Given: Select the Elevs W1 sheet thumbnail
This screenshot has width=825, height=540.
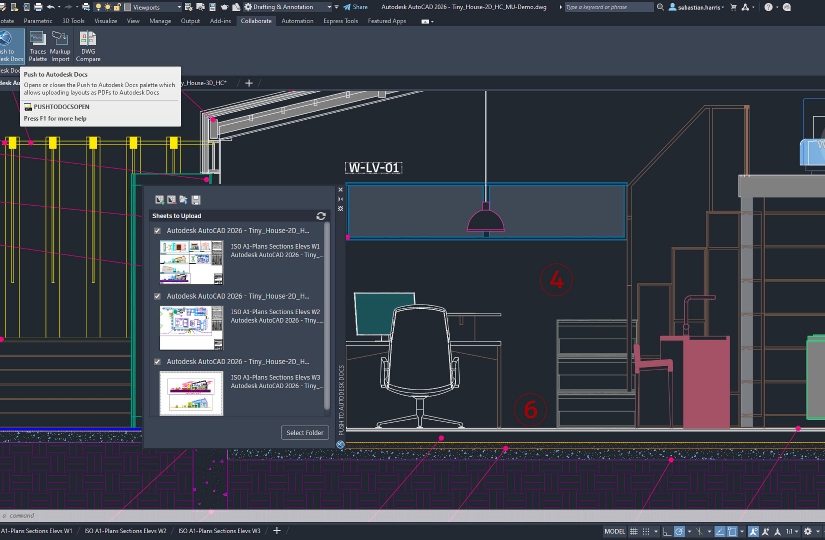Looking at the screenshot, I should (192, 262).
